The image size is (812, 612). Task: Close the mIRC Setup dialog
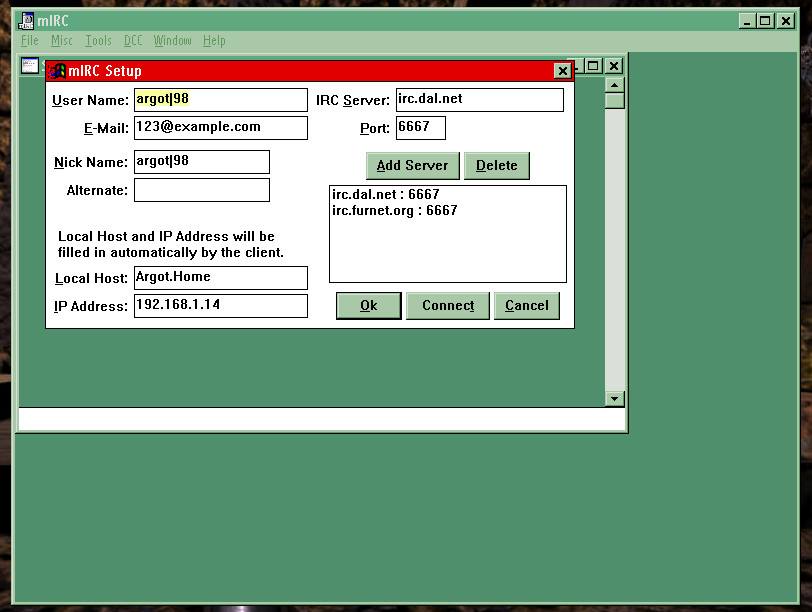coord(562,71)
